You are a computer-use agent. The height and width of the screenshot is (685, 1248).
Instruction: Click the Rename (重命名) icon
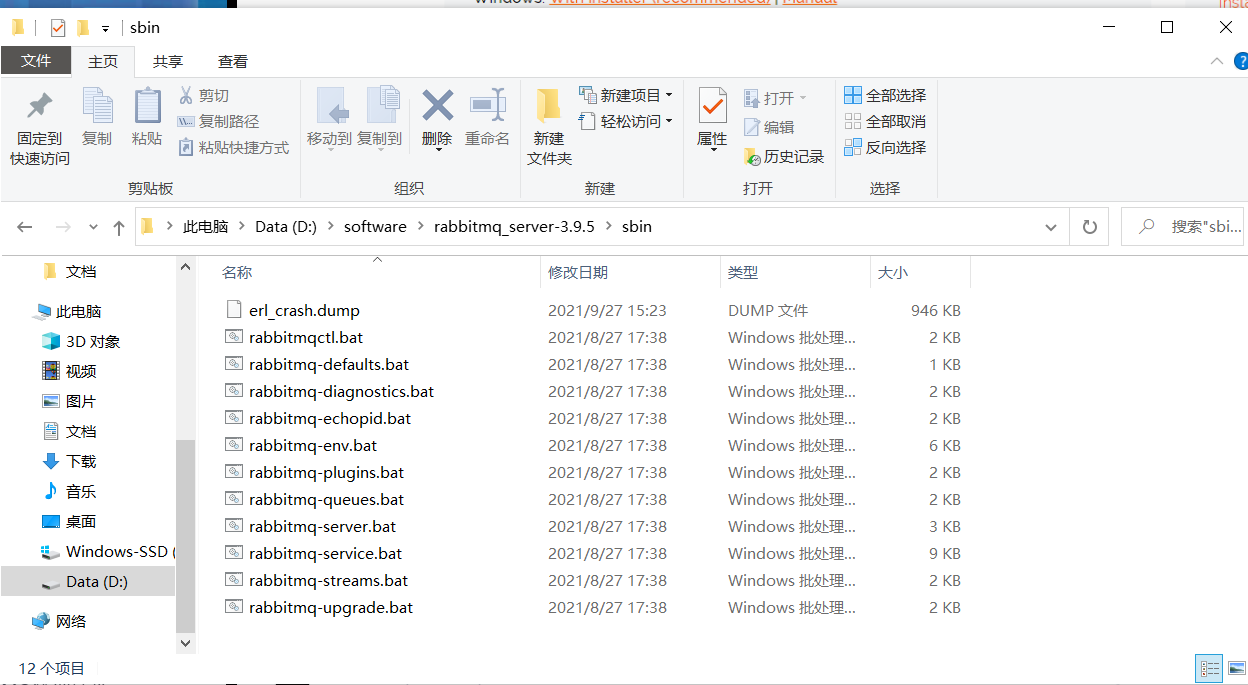487,104
